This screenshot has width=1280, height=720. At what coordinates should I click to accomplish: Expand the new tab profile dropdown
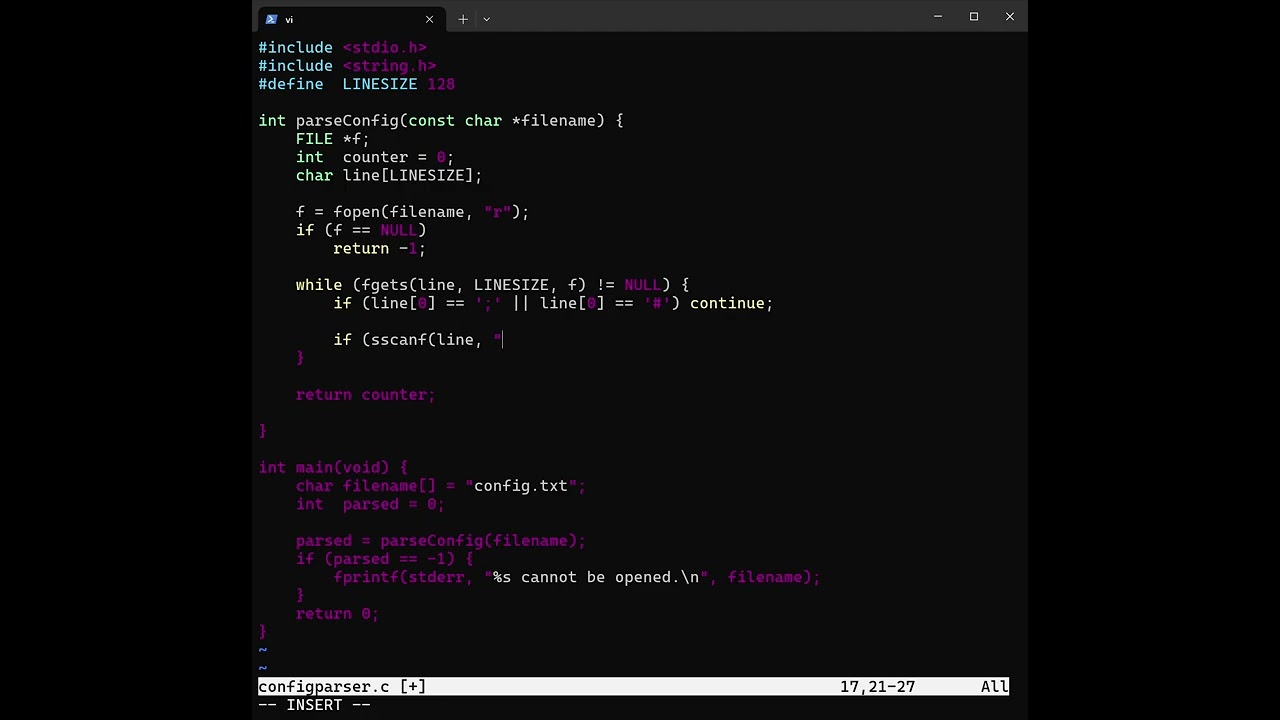(x=487, y=19)
